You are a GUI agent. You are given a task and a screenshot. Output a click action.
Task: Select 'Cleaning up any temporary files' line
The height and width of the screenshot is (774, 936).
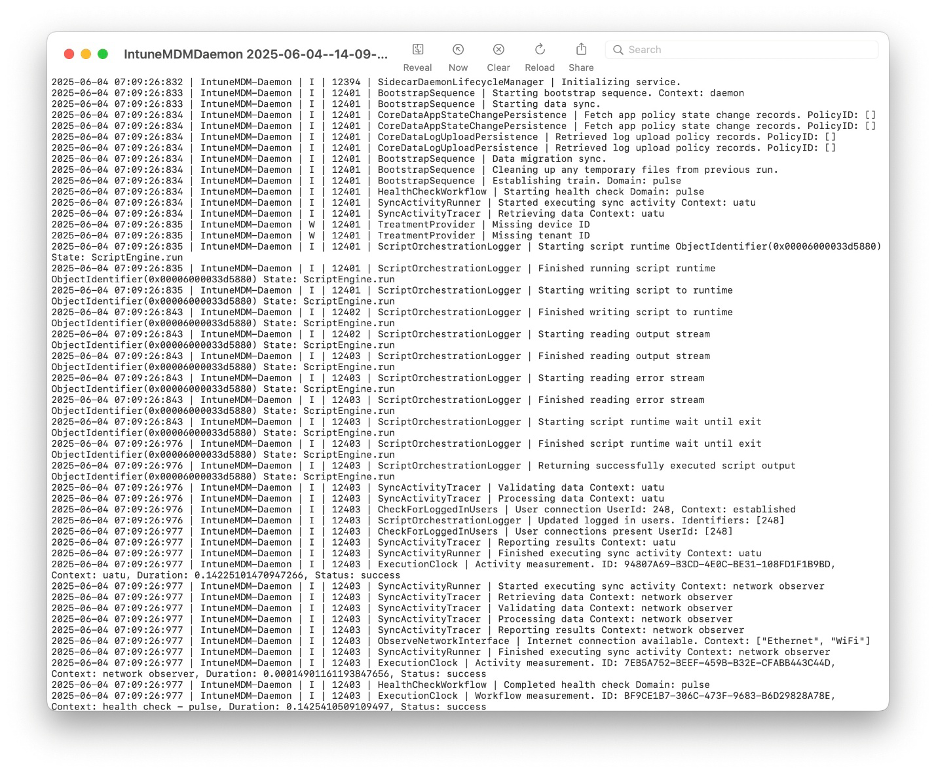pos(415,169)
